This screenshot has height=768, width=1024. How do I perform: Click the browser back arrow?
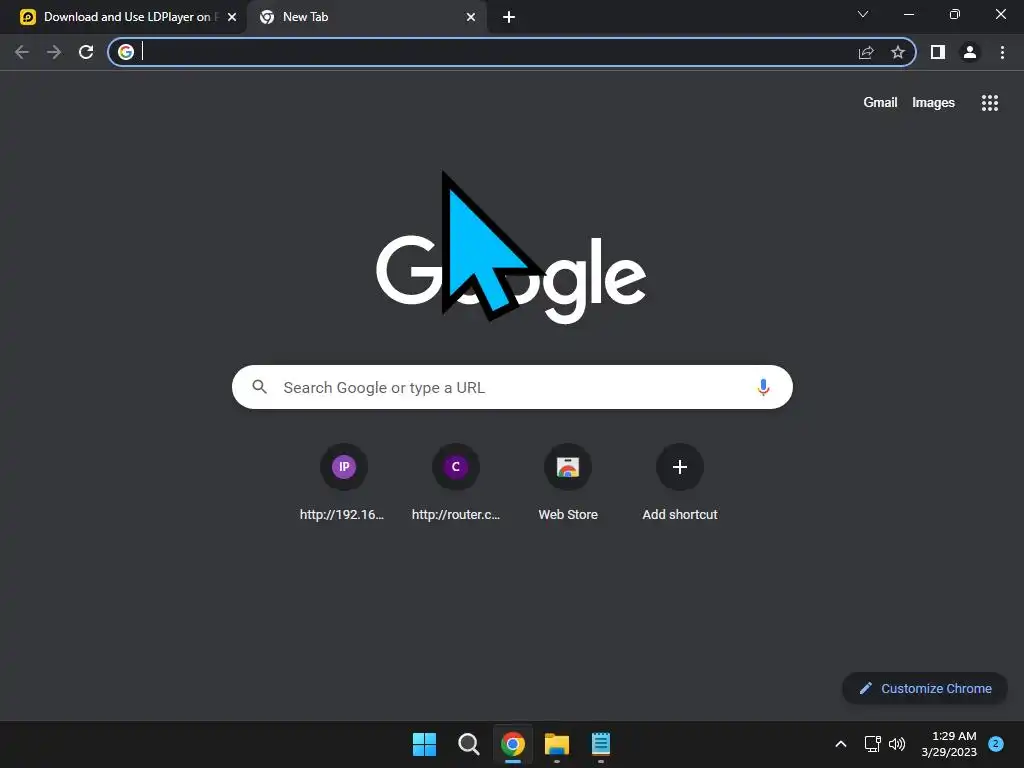(x=22, y=52)
